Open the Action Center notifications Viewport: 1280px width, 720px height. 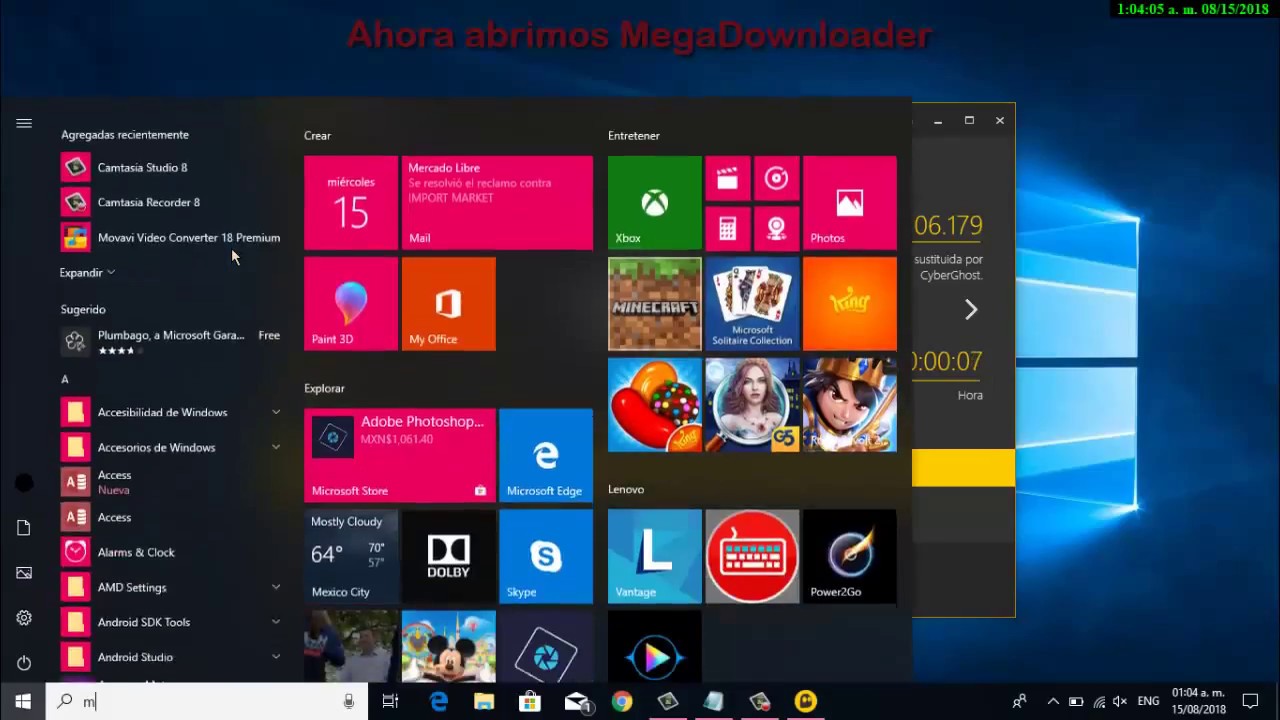(1250, 702)
